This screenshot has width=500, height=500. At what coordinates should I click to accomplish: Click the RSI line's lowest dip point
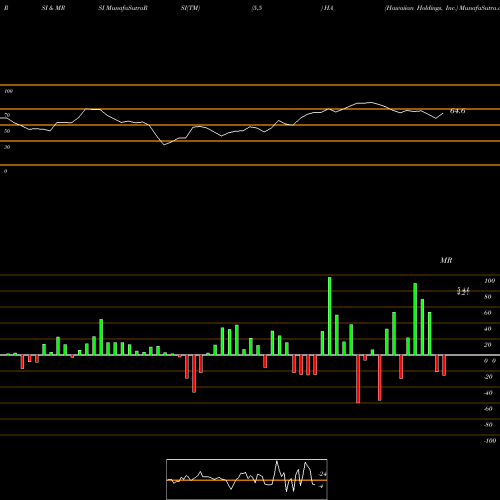click(164, 145)
